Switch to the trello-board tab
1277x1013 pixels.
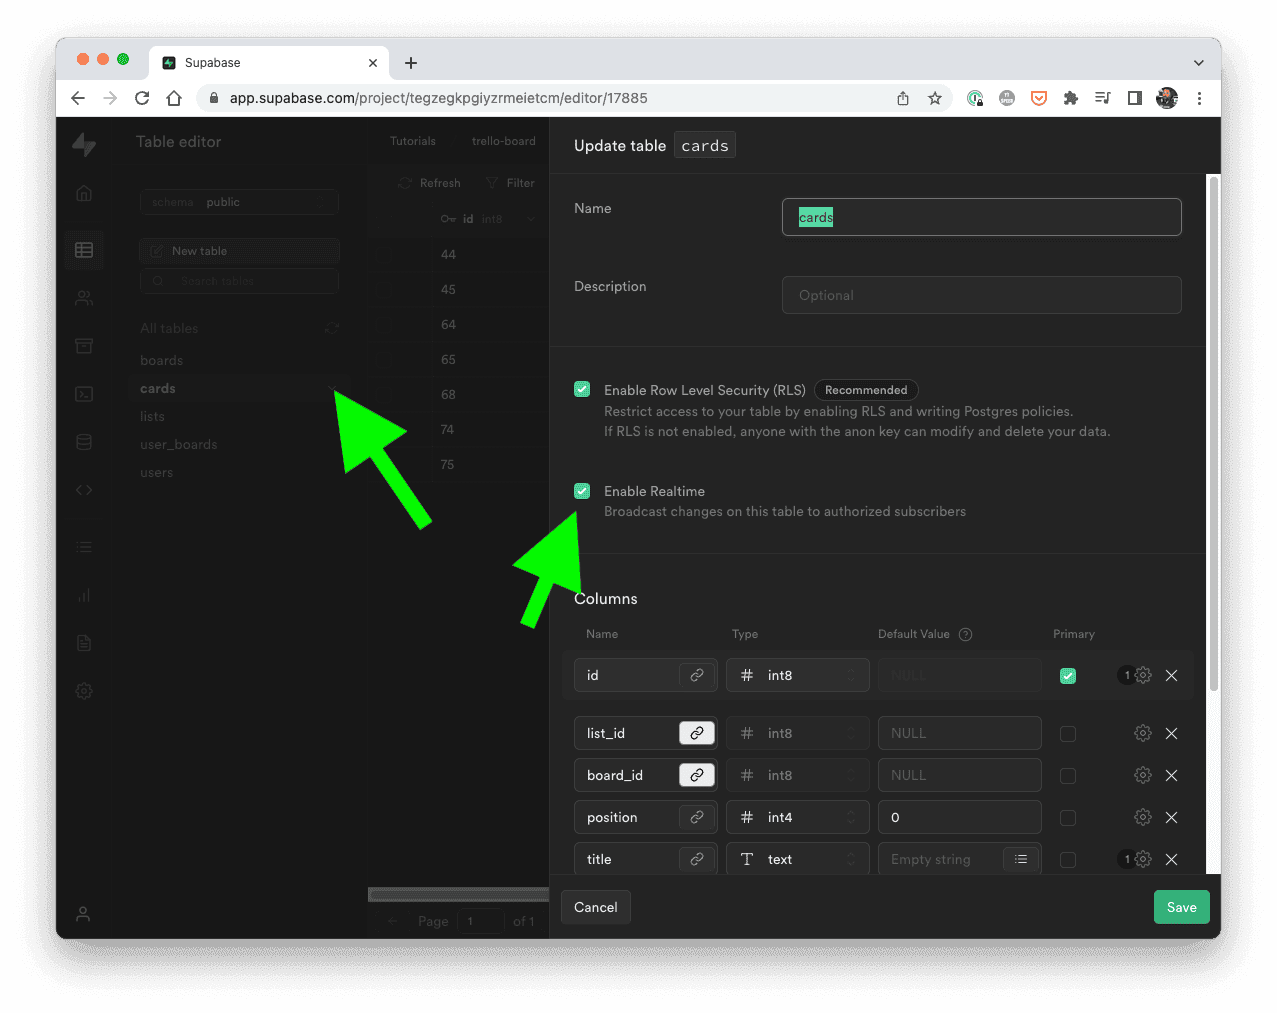click(503, 141)
